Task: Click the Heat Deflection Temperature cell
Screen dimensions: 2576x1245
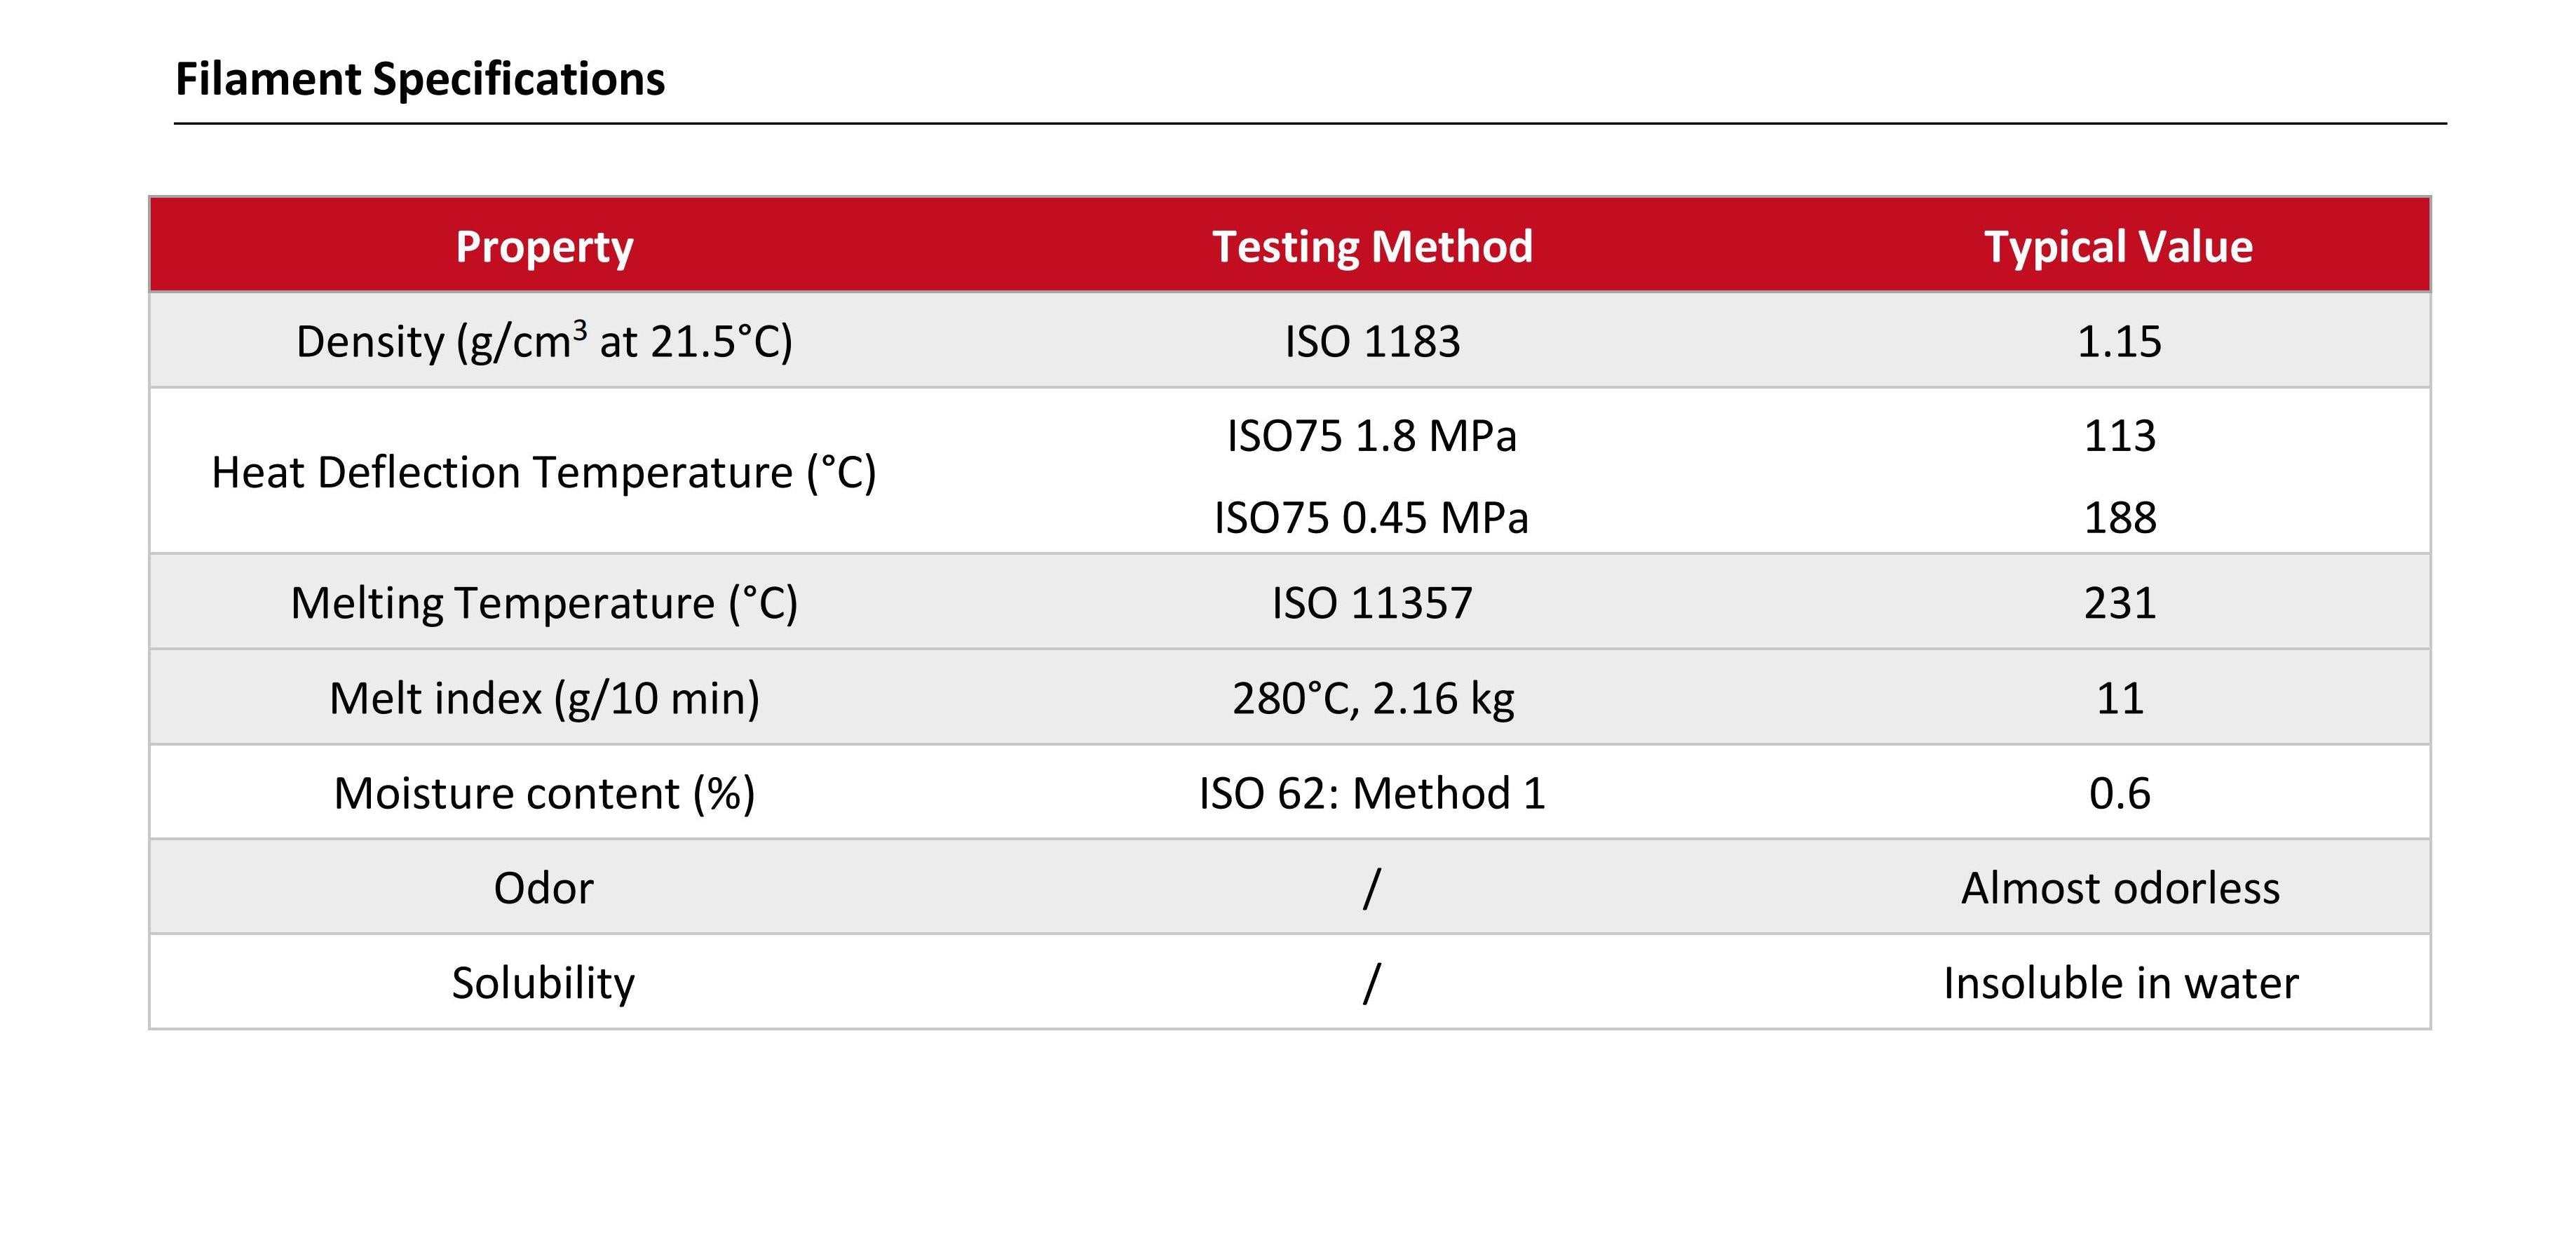Action: [544, 472]
